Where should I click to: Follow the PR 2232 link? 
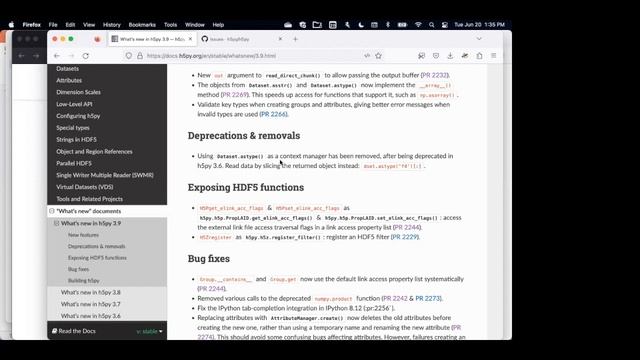[x=435, y=75]
